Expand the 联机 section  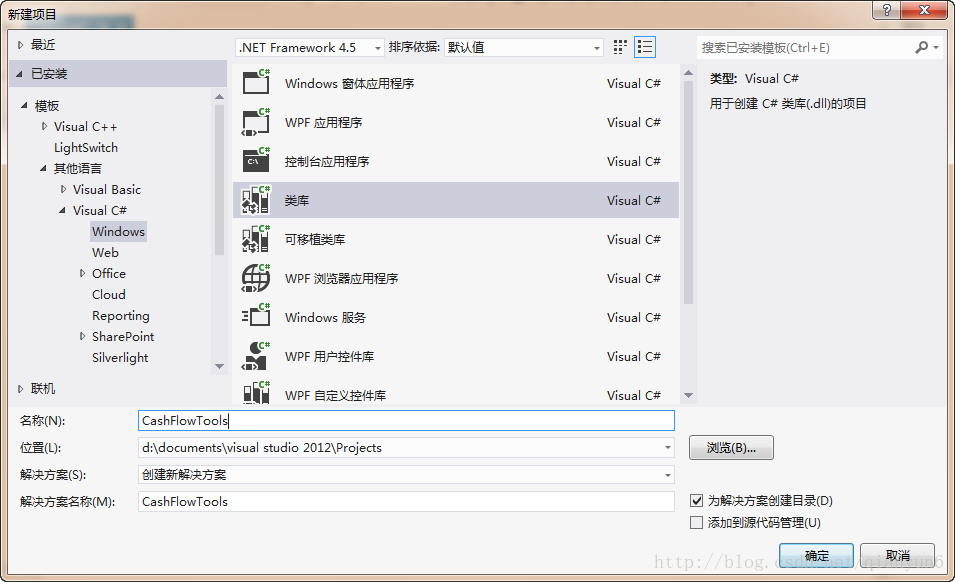(x=20, y=388)
